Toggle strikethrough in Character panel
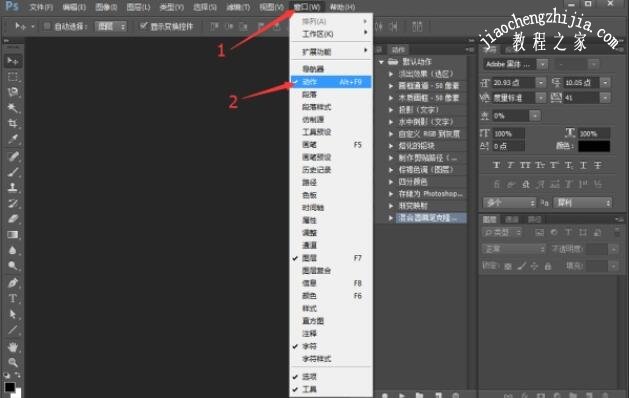The image size is (630, 398). tap(597, 165)
